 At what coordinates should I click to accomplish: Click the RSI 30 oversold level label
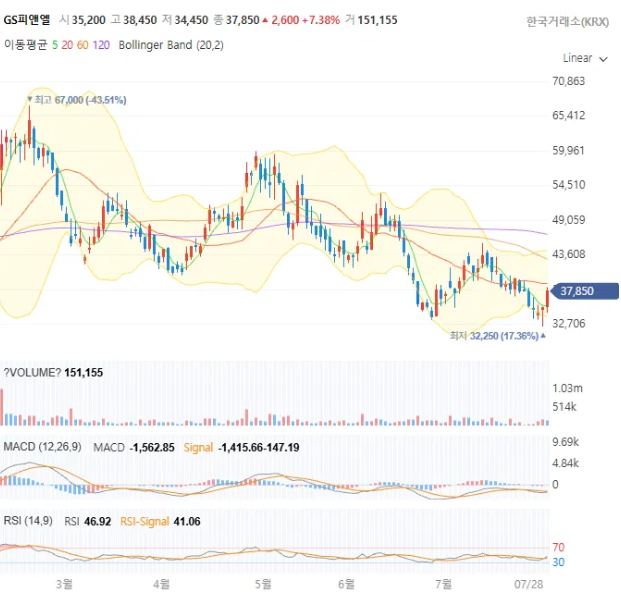[x=558, y=562]
